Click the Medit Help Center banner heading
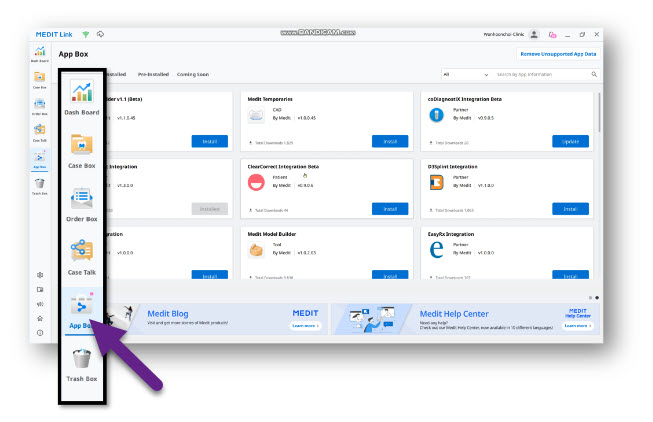This screenshot has height=422, width=653. [x=454, y=314]
